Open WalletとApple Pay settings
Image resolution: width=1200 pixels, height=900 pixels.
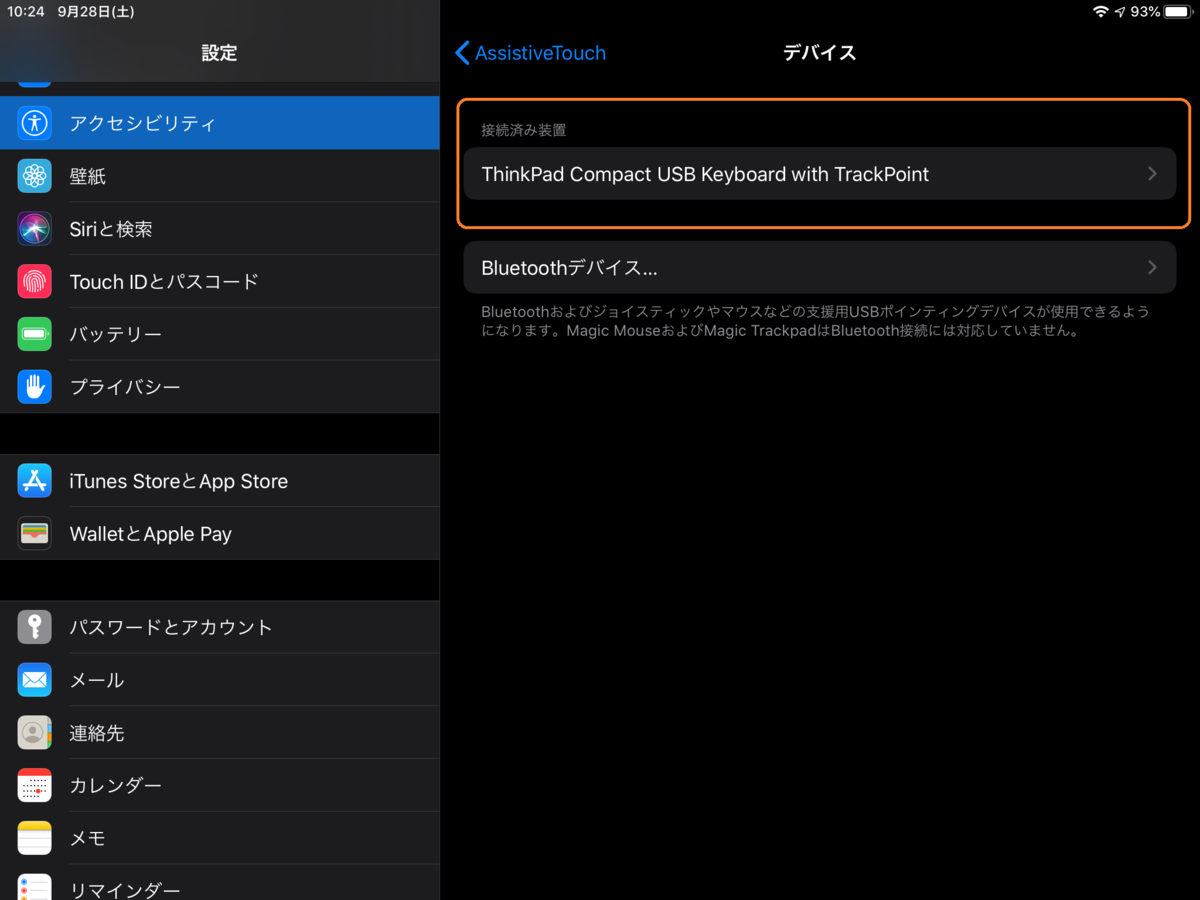220,534
